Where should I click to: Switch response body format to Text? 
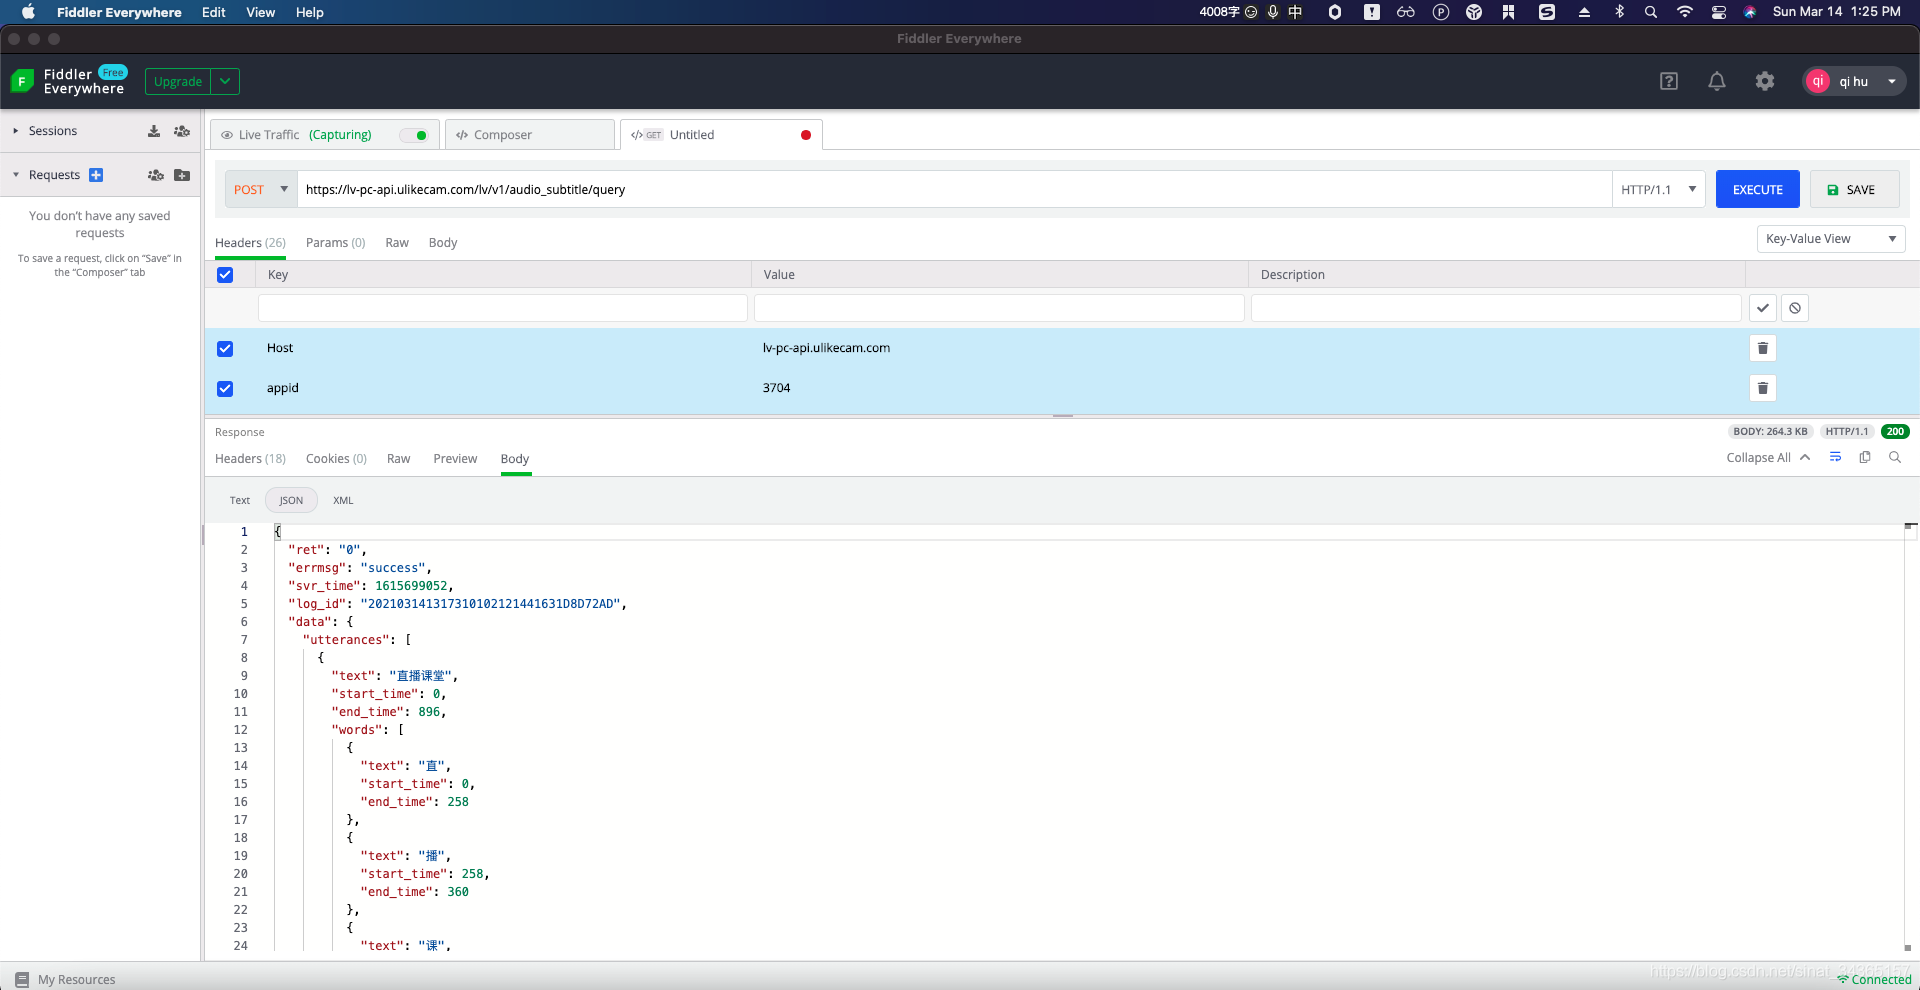240,500
